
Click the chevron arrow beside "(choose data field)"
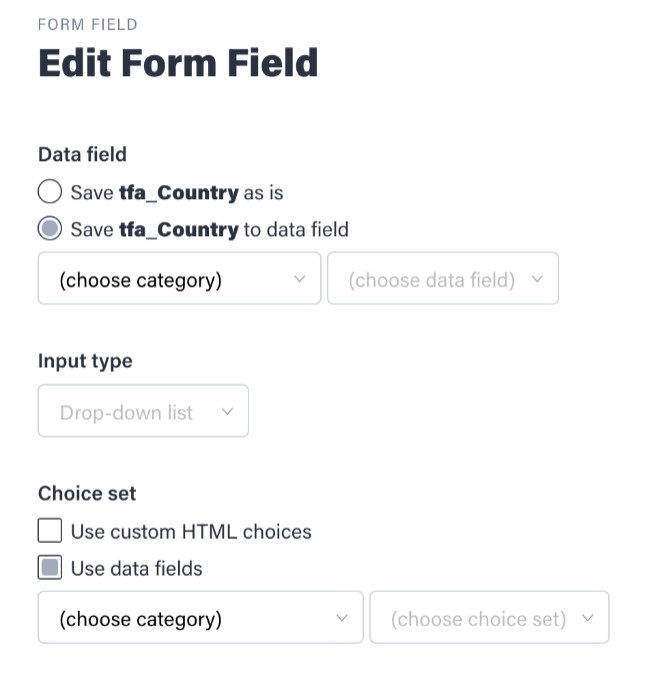pyautogui.click(x=537, y=279)
